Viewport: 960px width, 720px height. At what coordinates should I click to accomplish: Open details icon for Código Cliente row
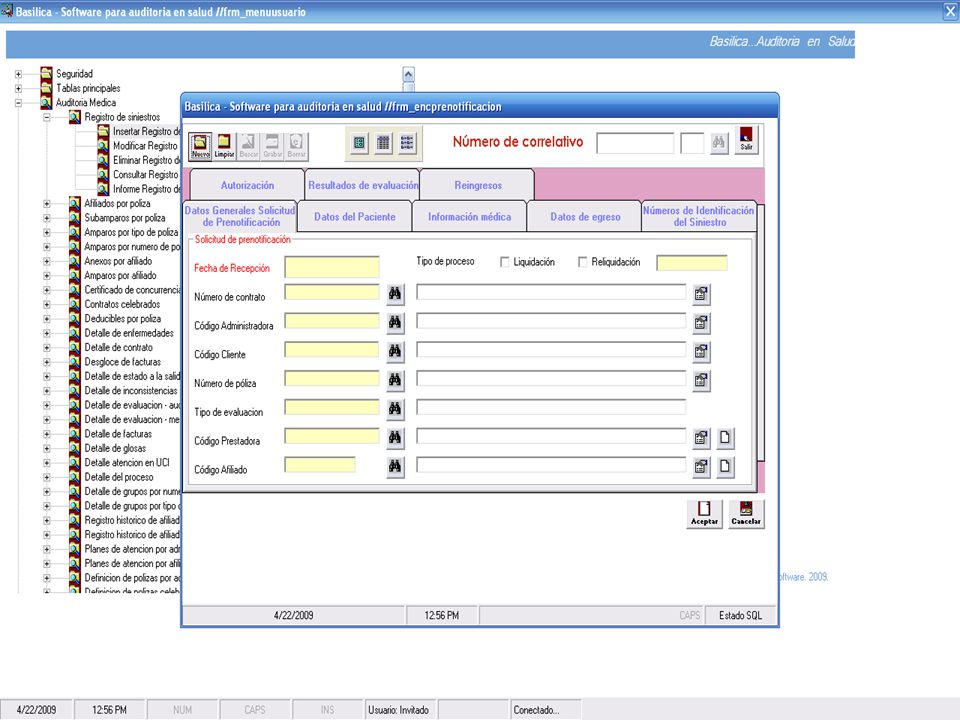point(702,352)
